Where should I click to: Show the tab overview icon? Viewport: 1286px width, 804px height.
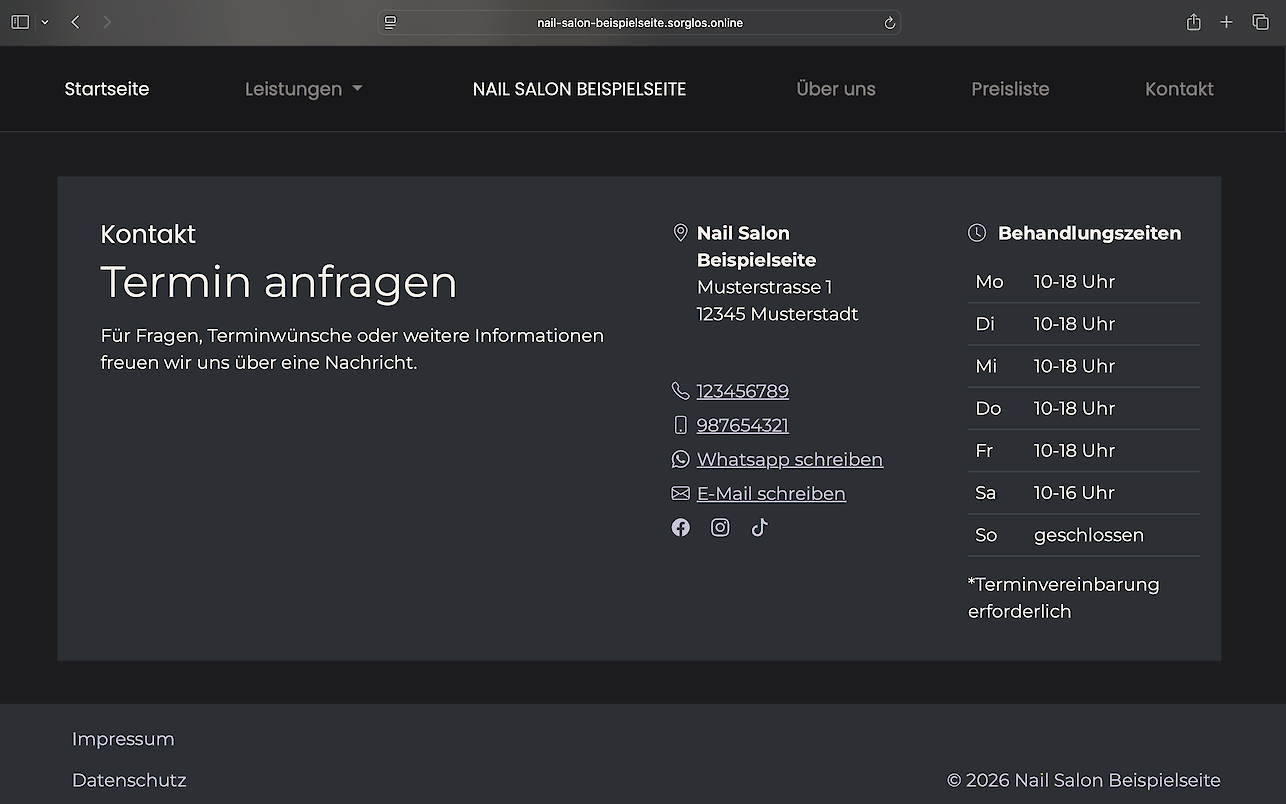click(x=1260, y=22)
